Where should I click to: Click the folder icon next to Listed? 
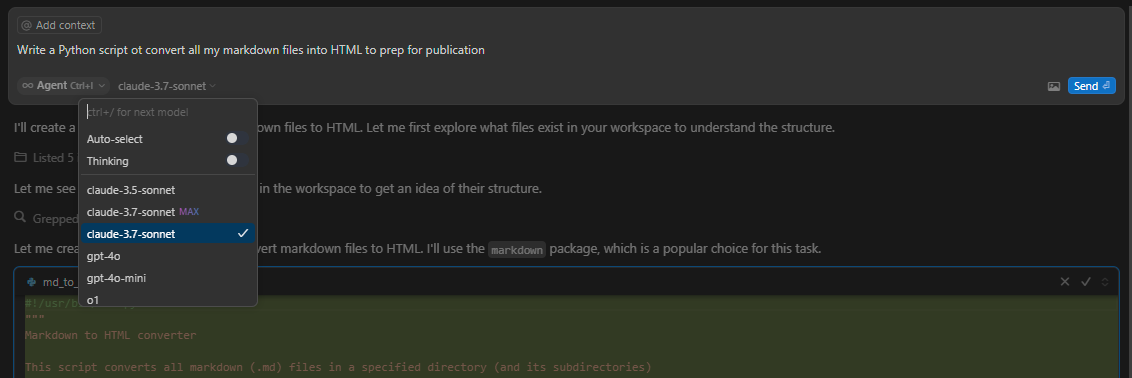click(x=20, y=157)
